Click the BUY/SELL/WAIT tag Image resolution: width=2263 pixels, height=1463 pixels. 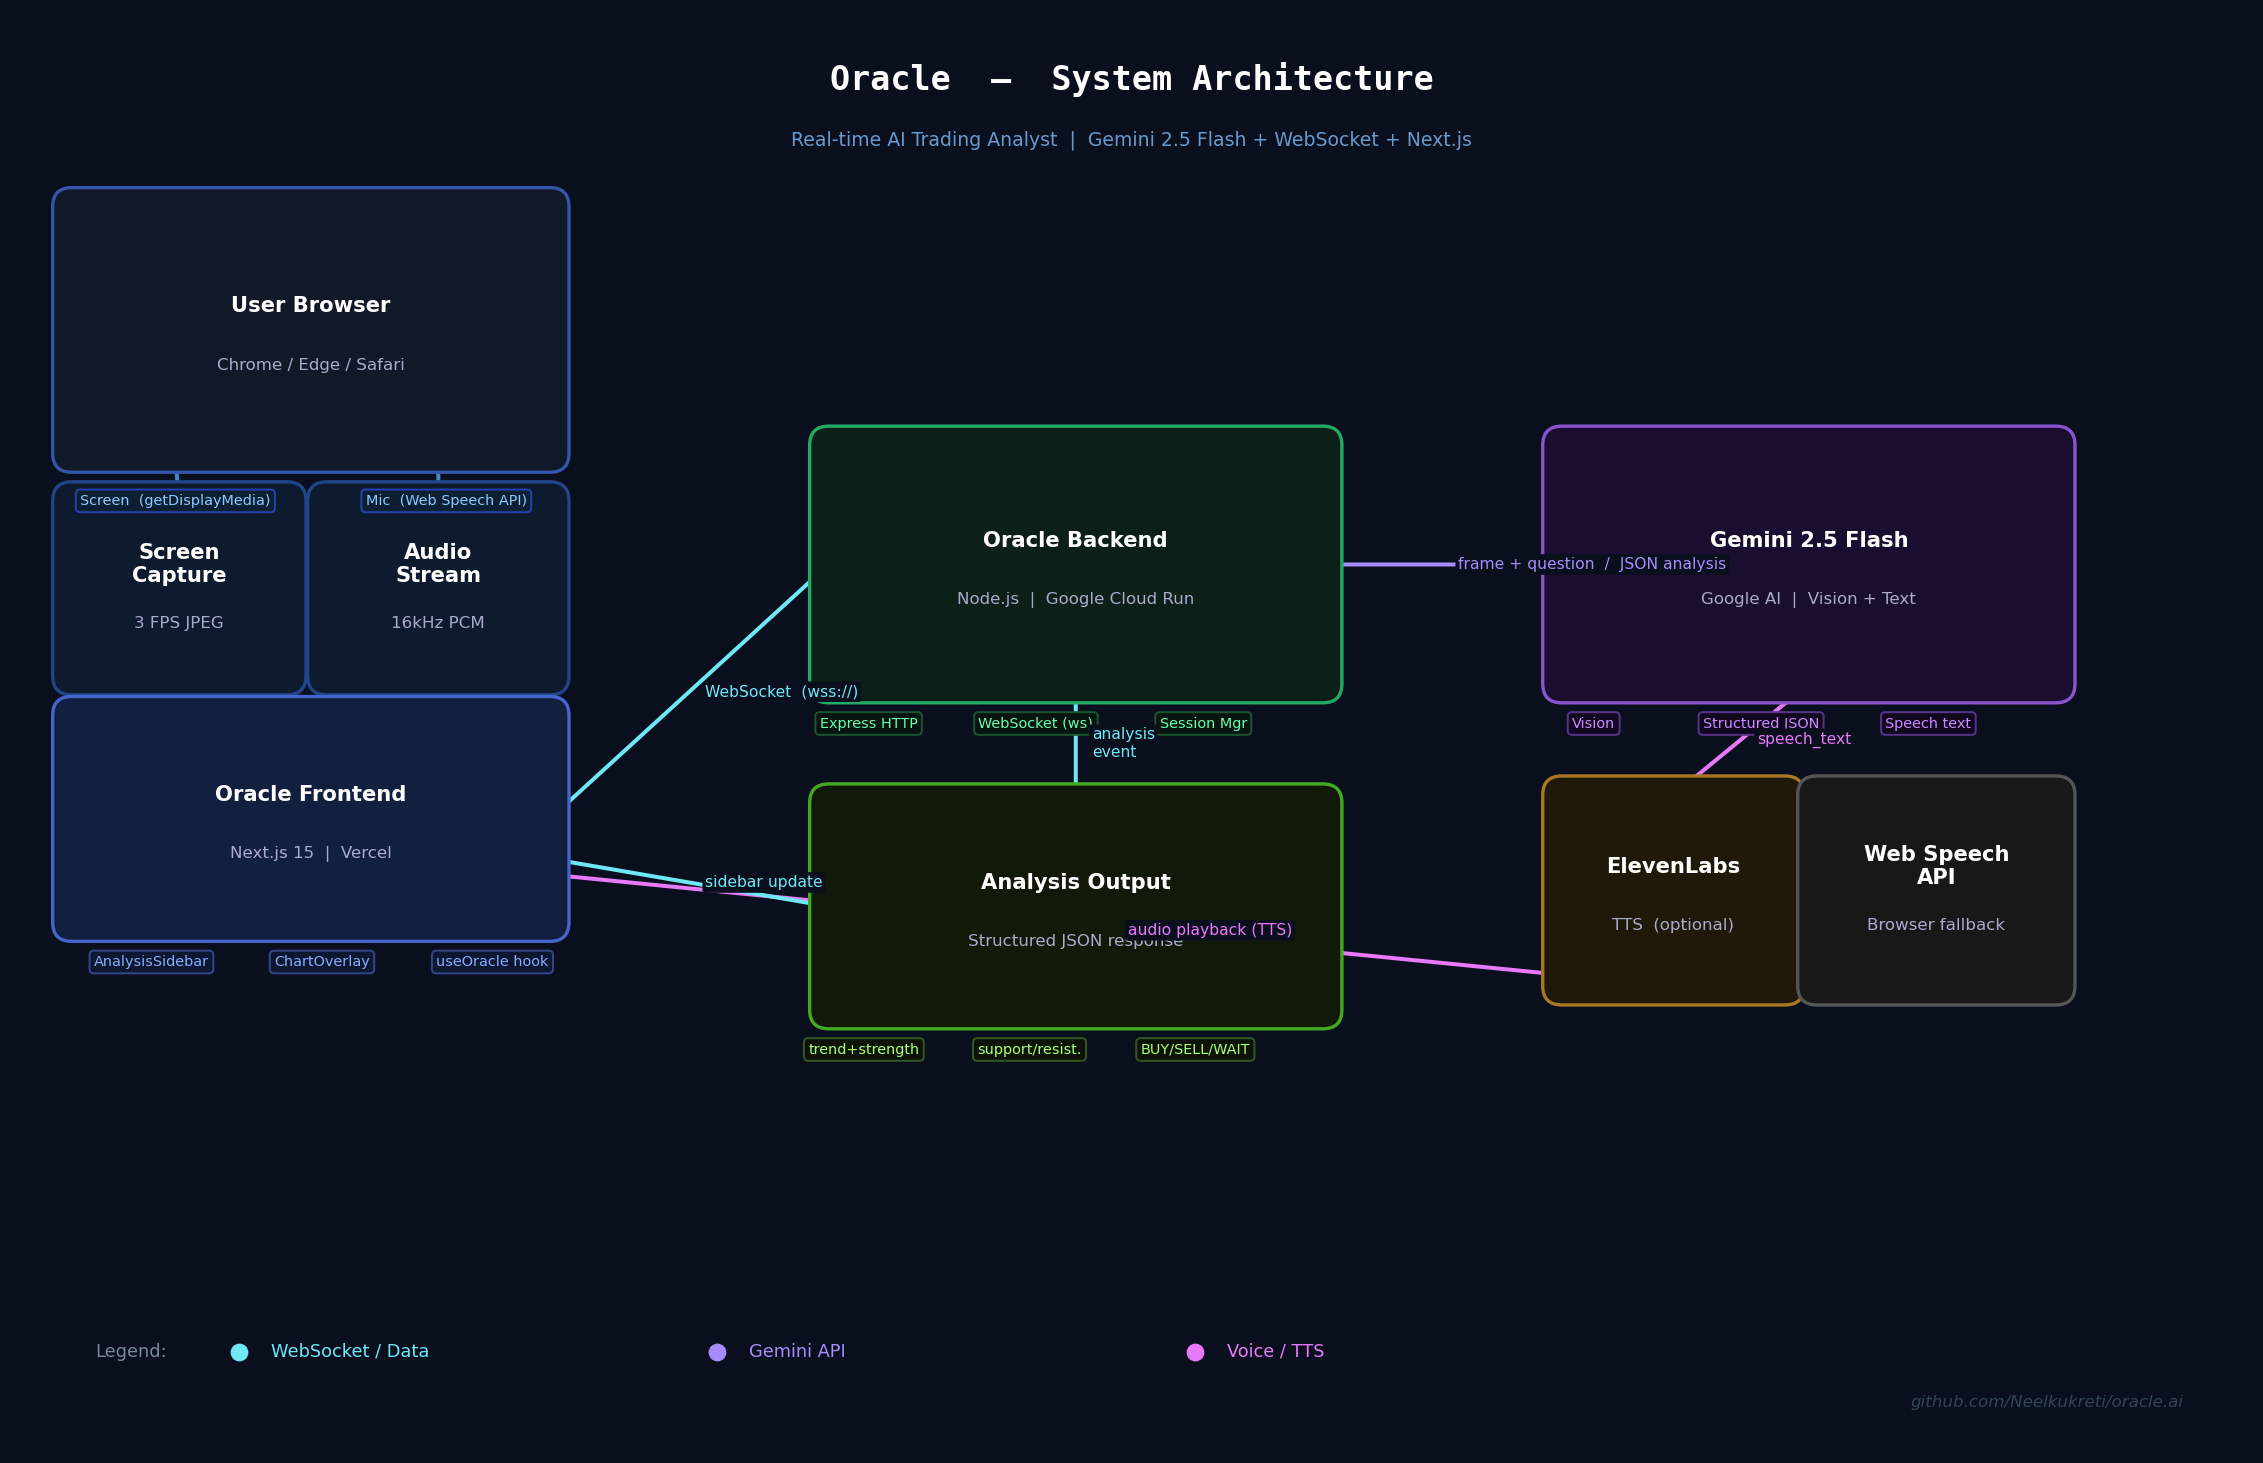[1195, 1049]
